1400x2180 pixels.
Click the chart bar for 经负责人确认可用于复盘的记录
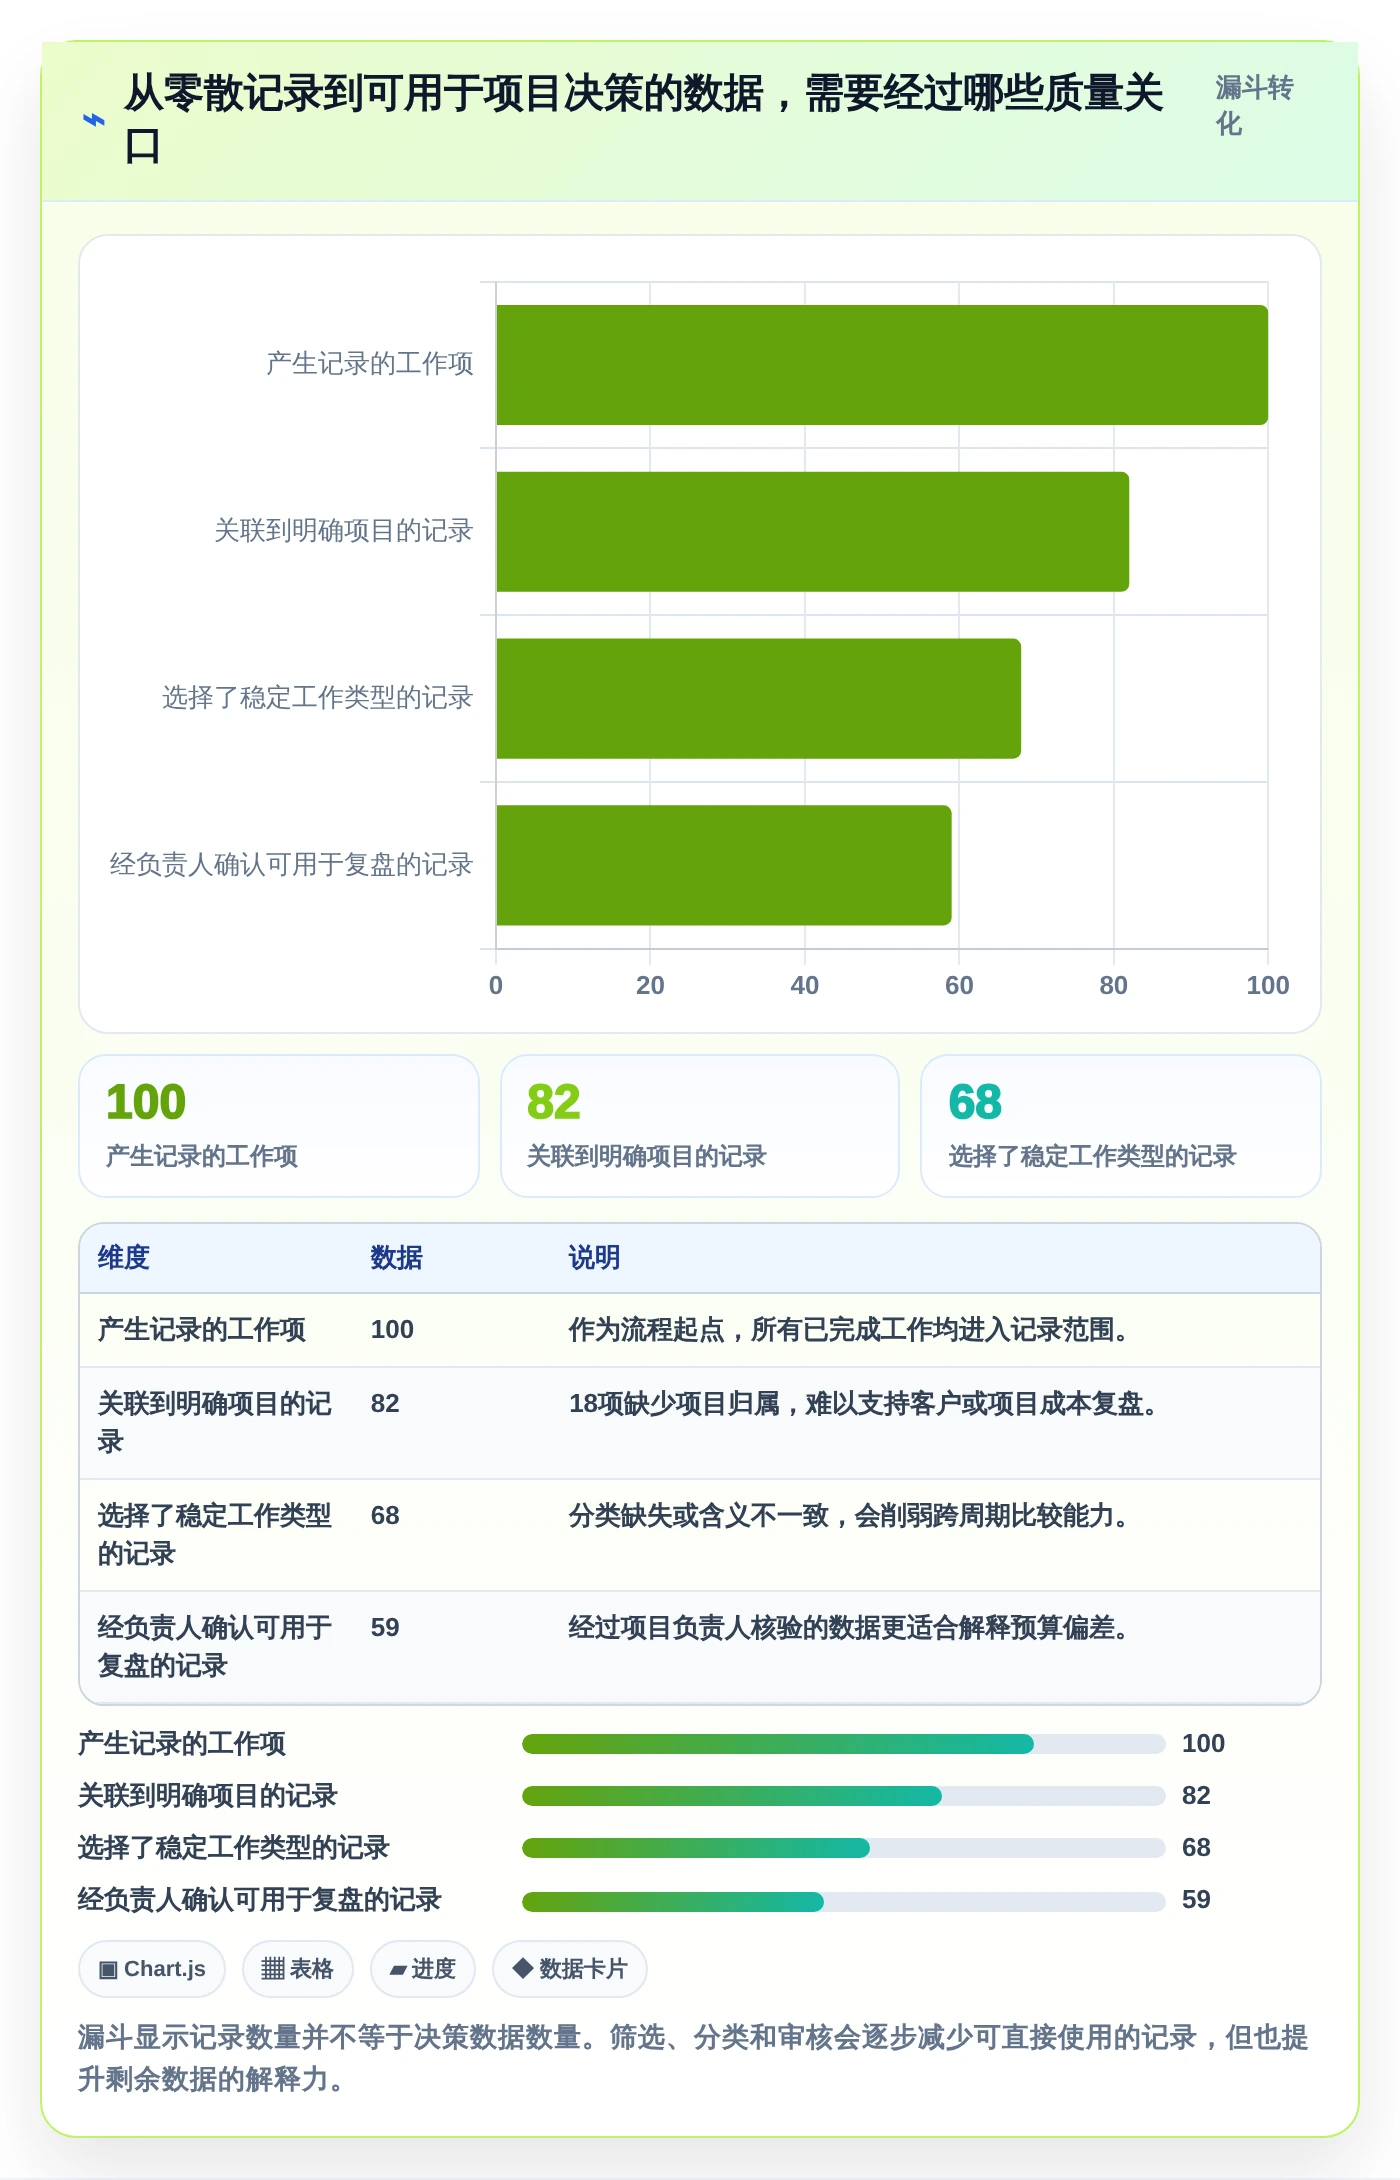(723, 865)
